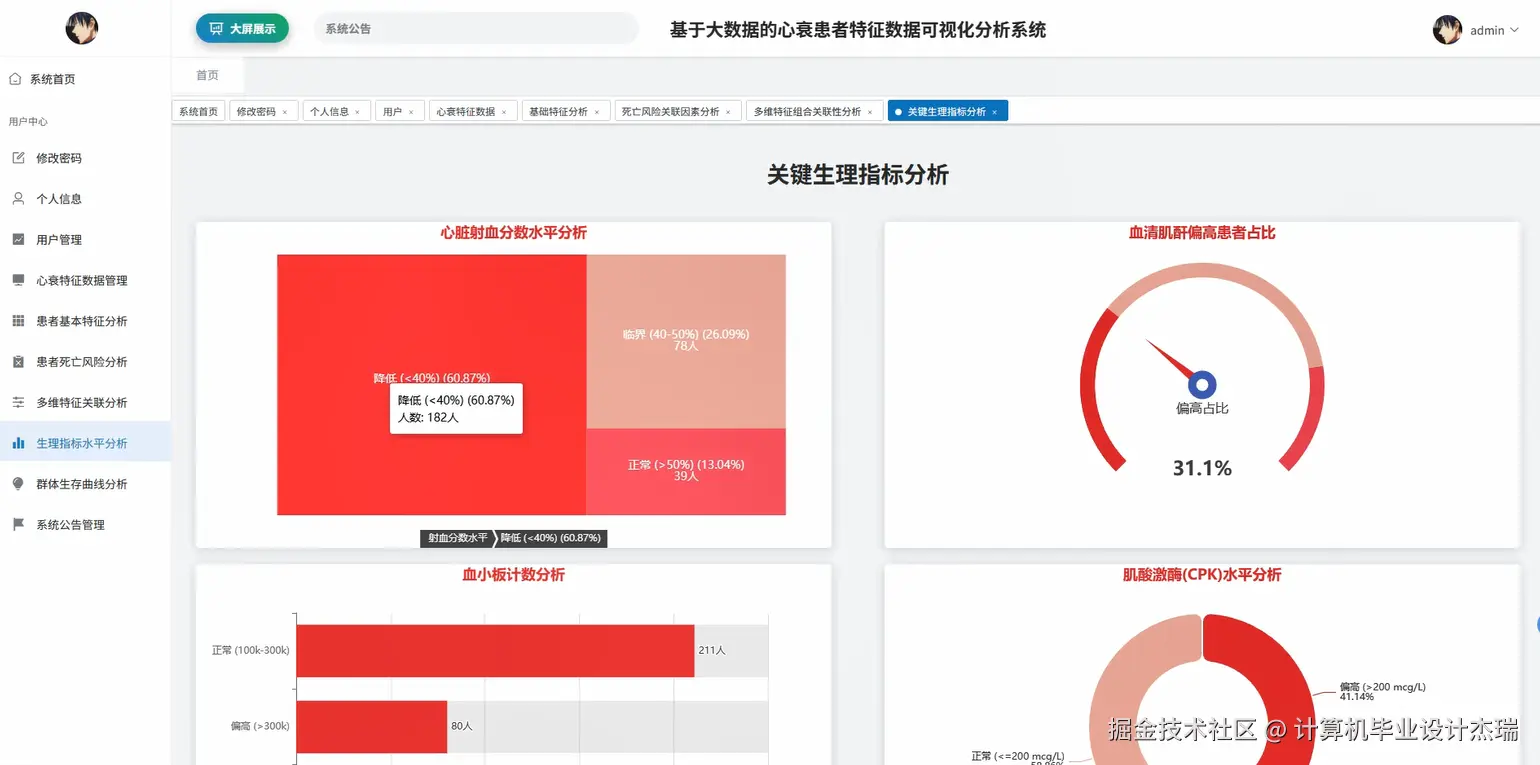Open 系统公告管理 in the sidebar

click(85, 525)
